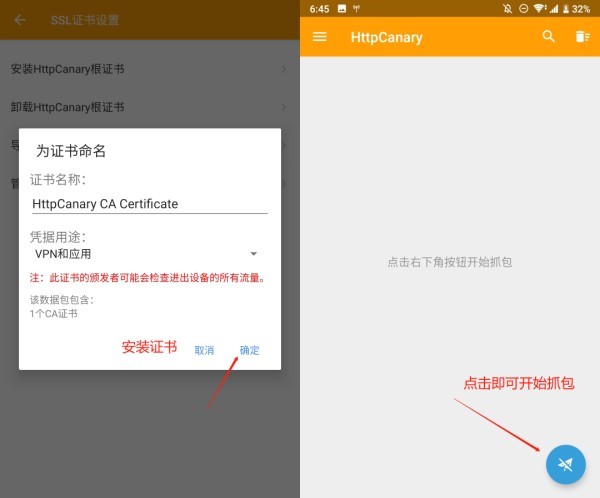Start capture with the blue floating button
Viewport: 600px width, 498px height.
[565, 464]
